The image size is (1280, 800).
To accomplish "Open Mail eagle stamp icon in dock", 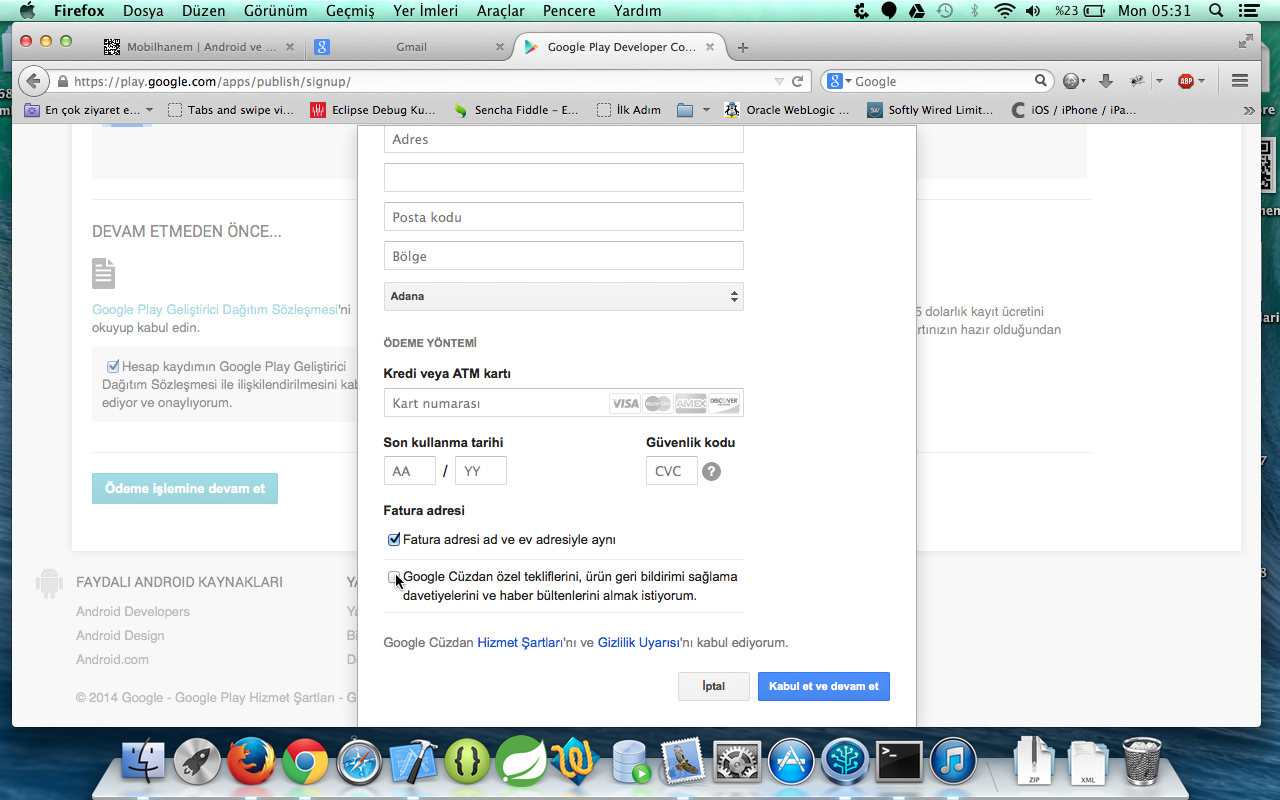I will [x=683, y=763].
